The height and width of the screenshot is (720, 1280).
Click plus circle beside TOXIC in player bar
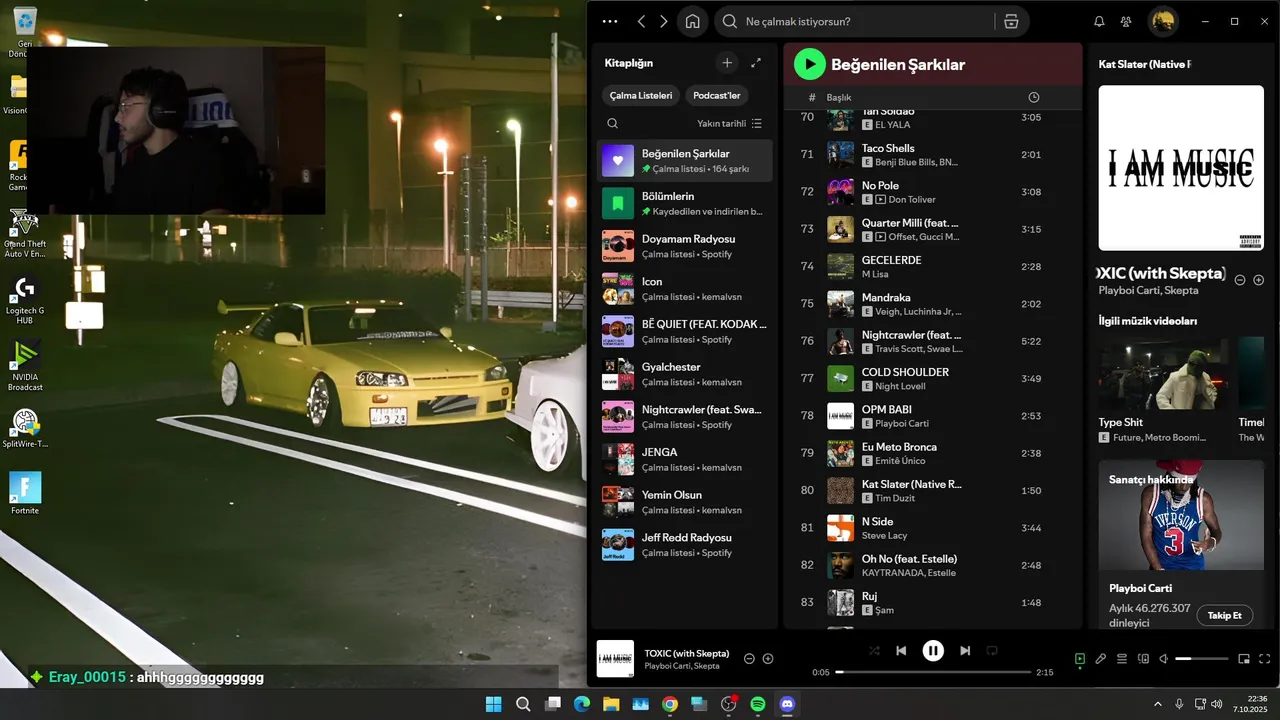pos(768,659)
